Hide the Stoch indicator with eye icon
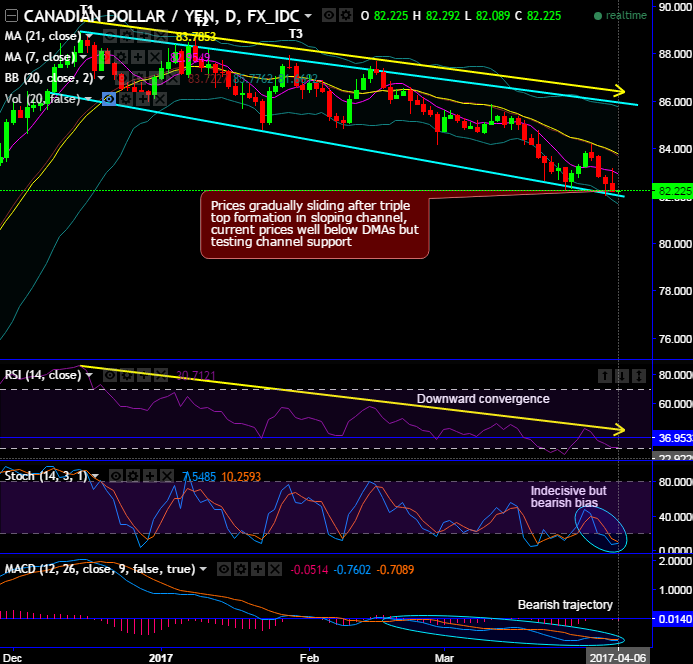693x664 pixels. tap(115, 476)
